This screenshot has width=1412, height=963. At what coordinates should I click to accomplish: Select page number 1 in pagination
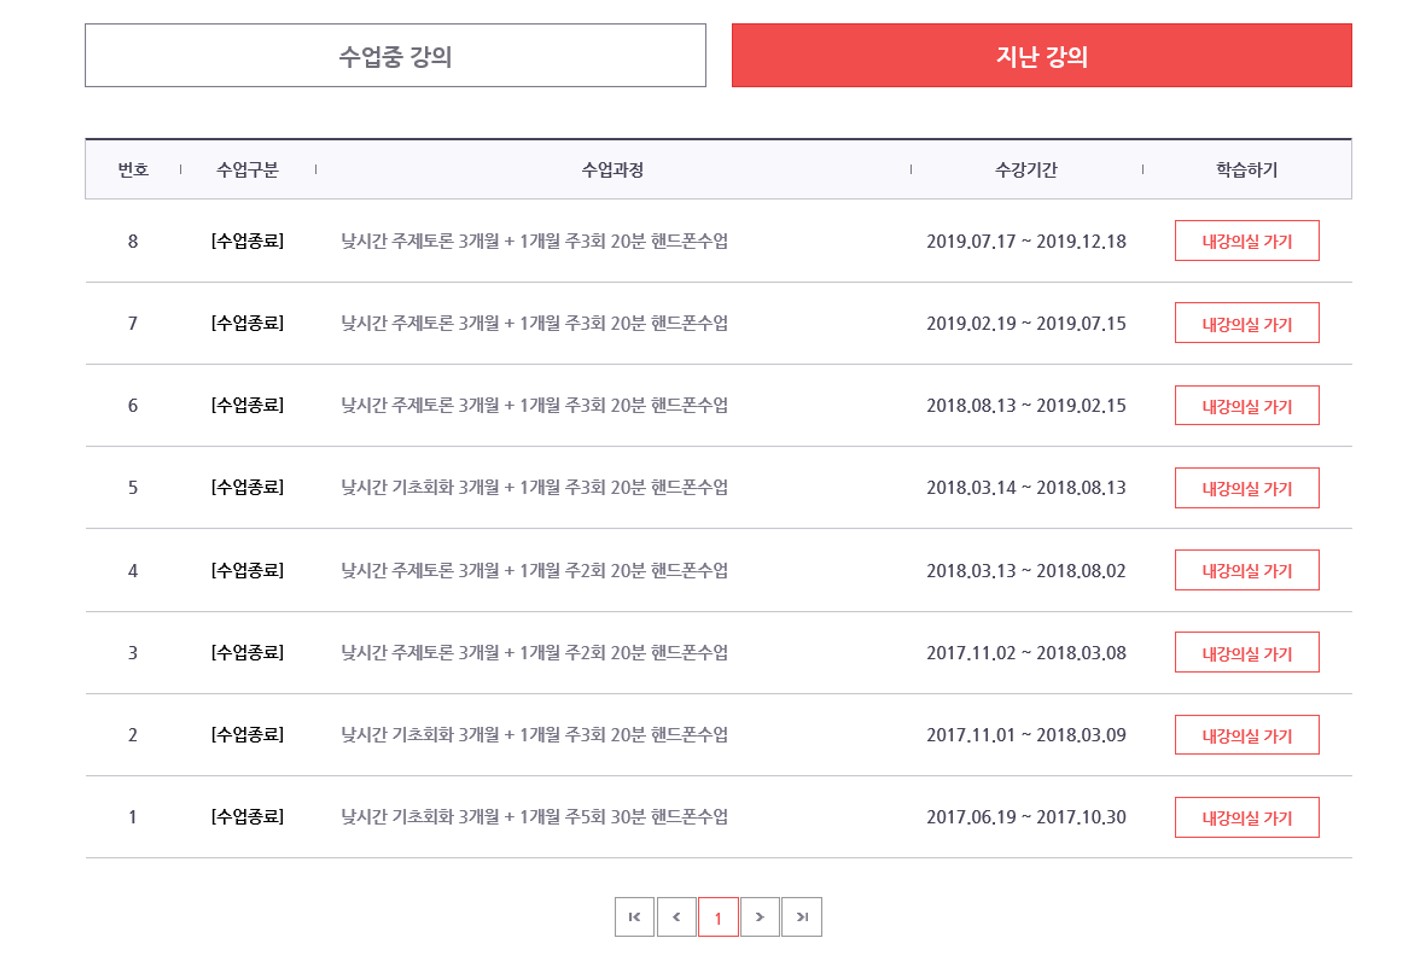pos(718,917)
